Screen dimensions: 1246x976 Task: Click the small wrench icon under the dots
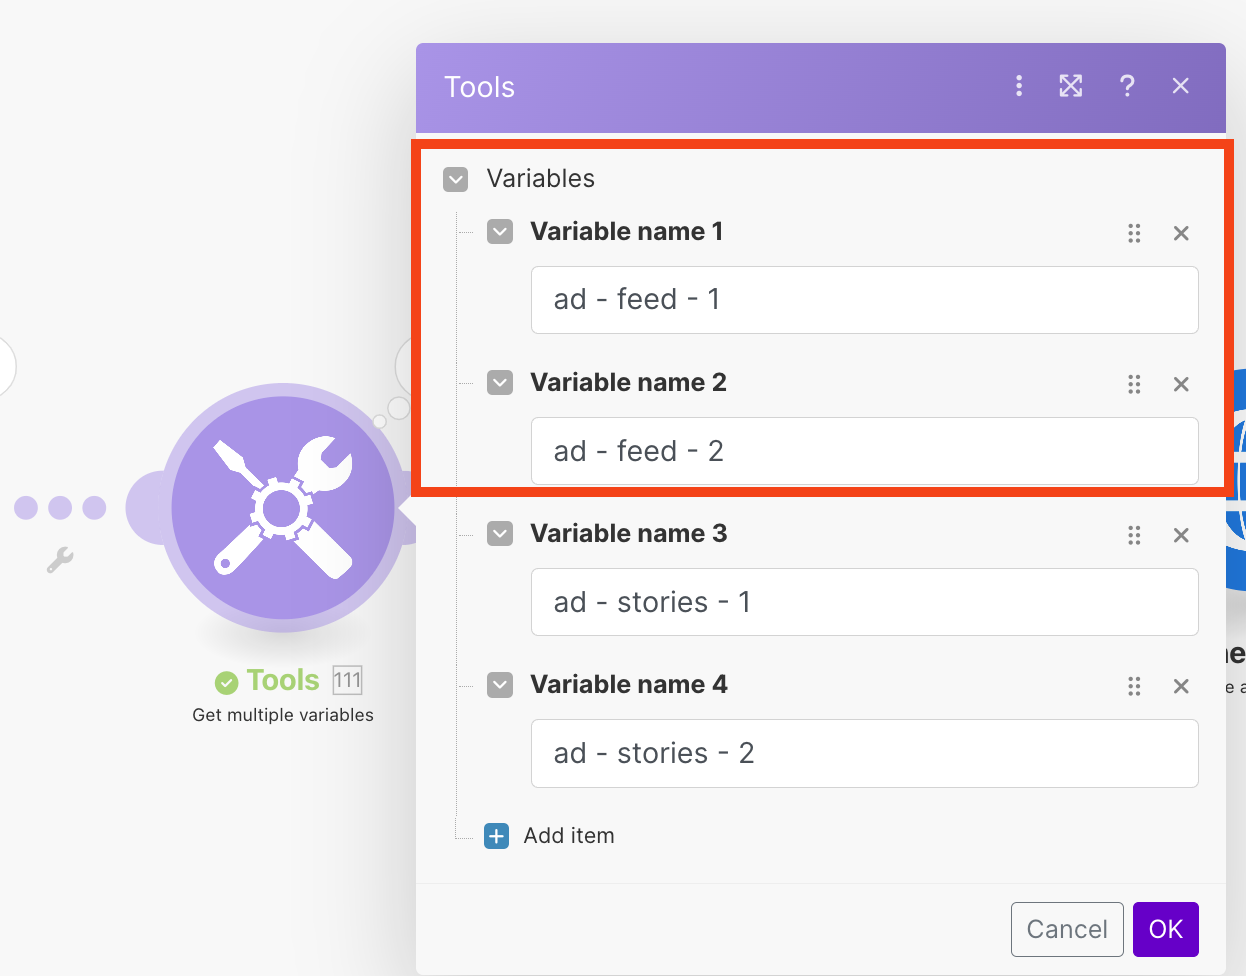[x=60, y=560]
